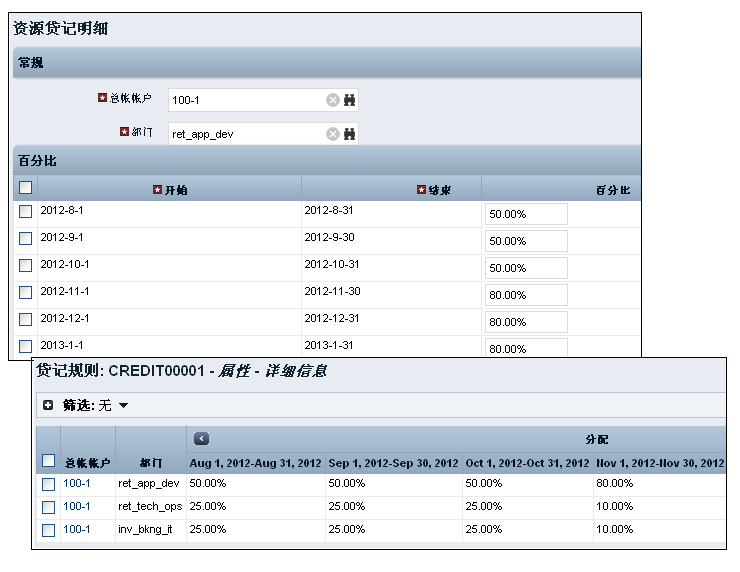Click the Aug 1, 2012-Aug 31, 2012 column header
This screenshot has width=740, height=572.
point(255,463)
